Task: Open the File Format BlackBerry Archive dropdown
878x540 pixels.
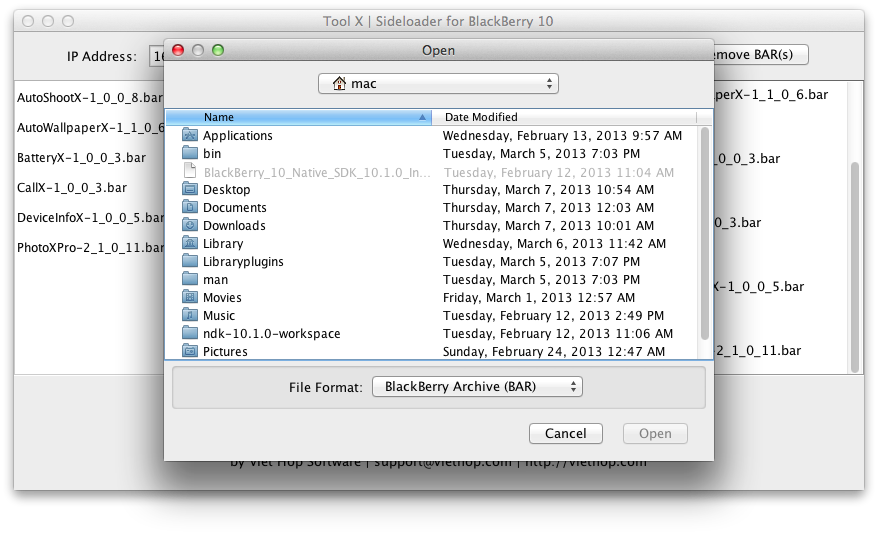Action: tap(477, 387)
